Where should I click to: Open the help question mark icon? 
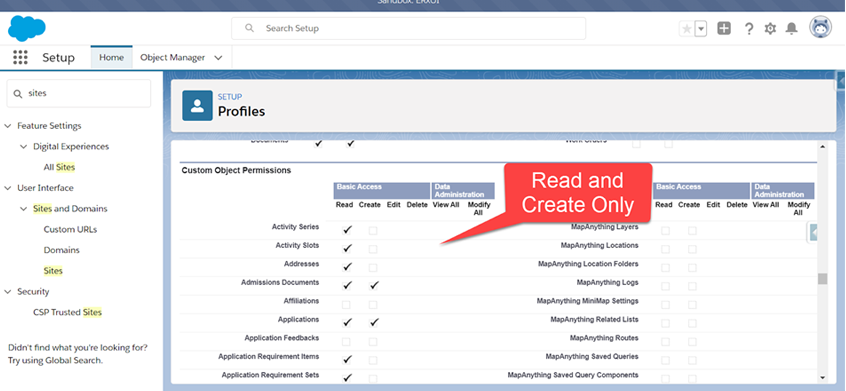coord(748,29)
